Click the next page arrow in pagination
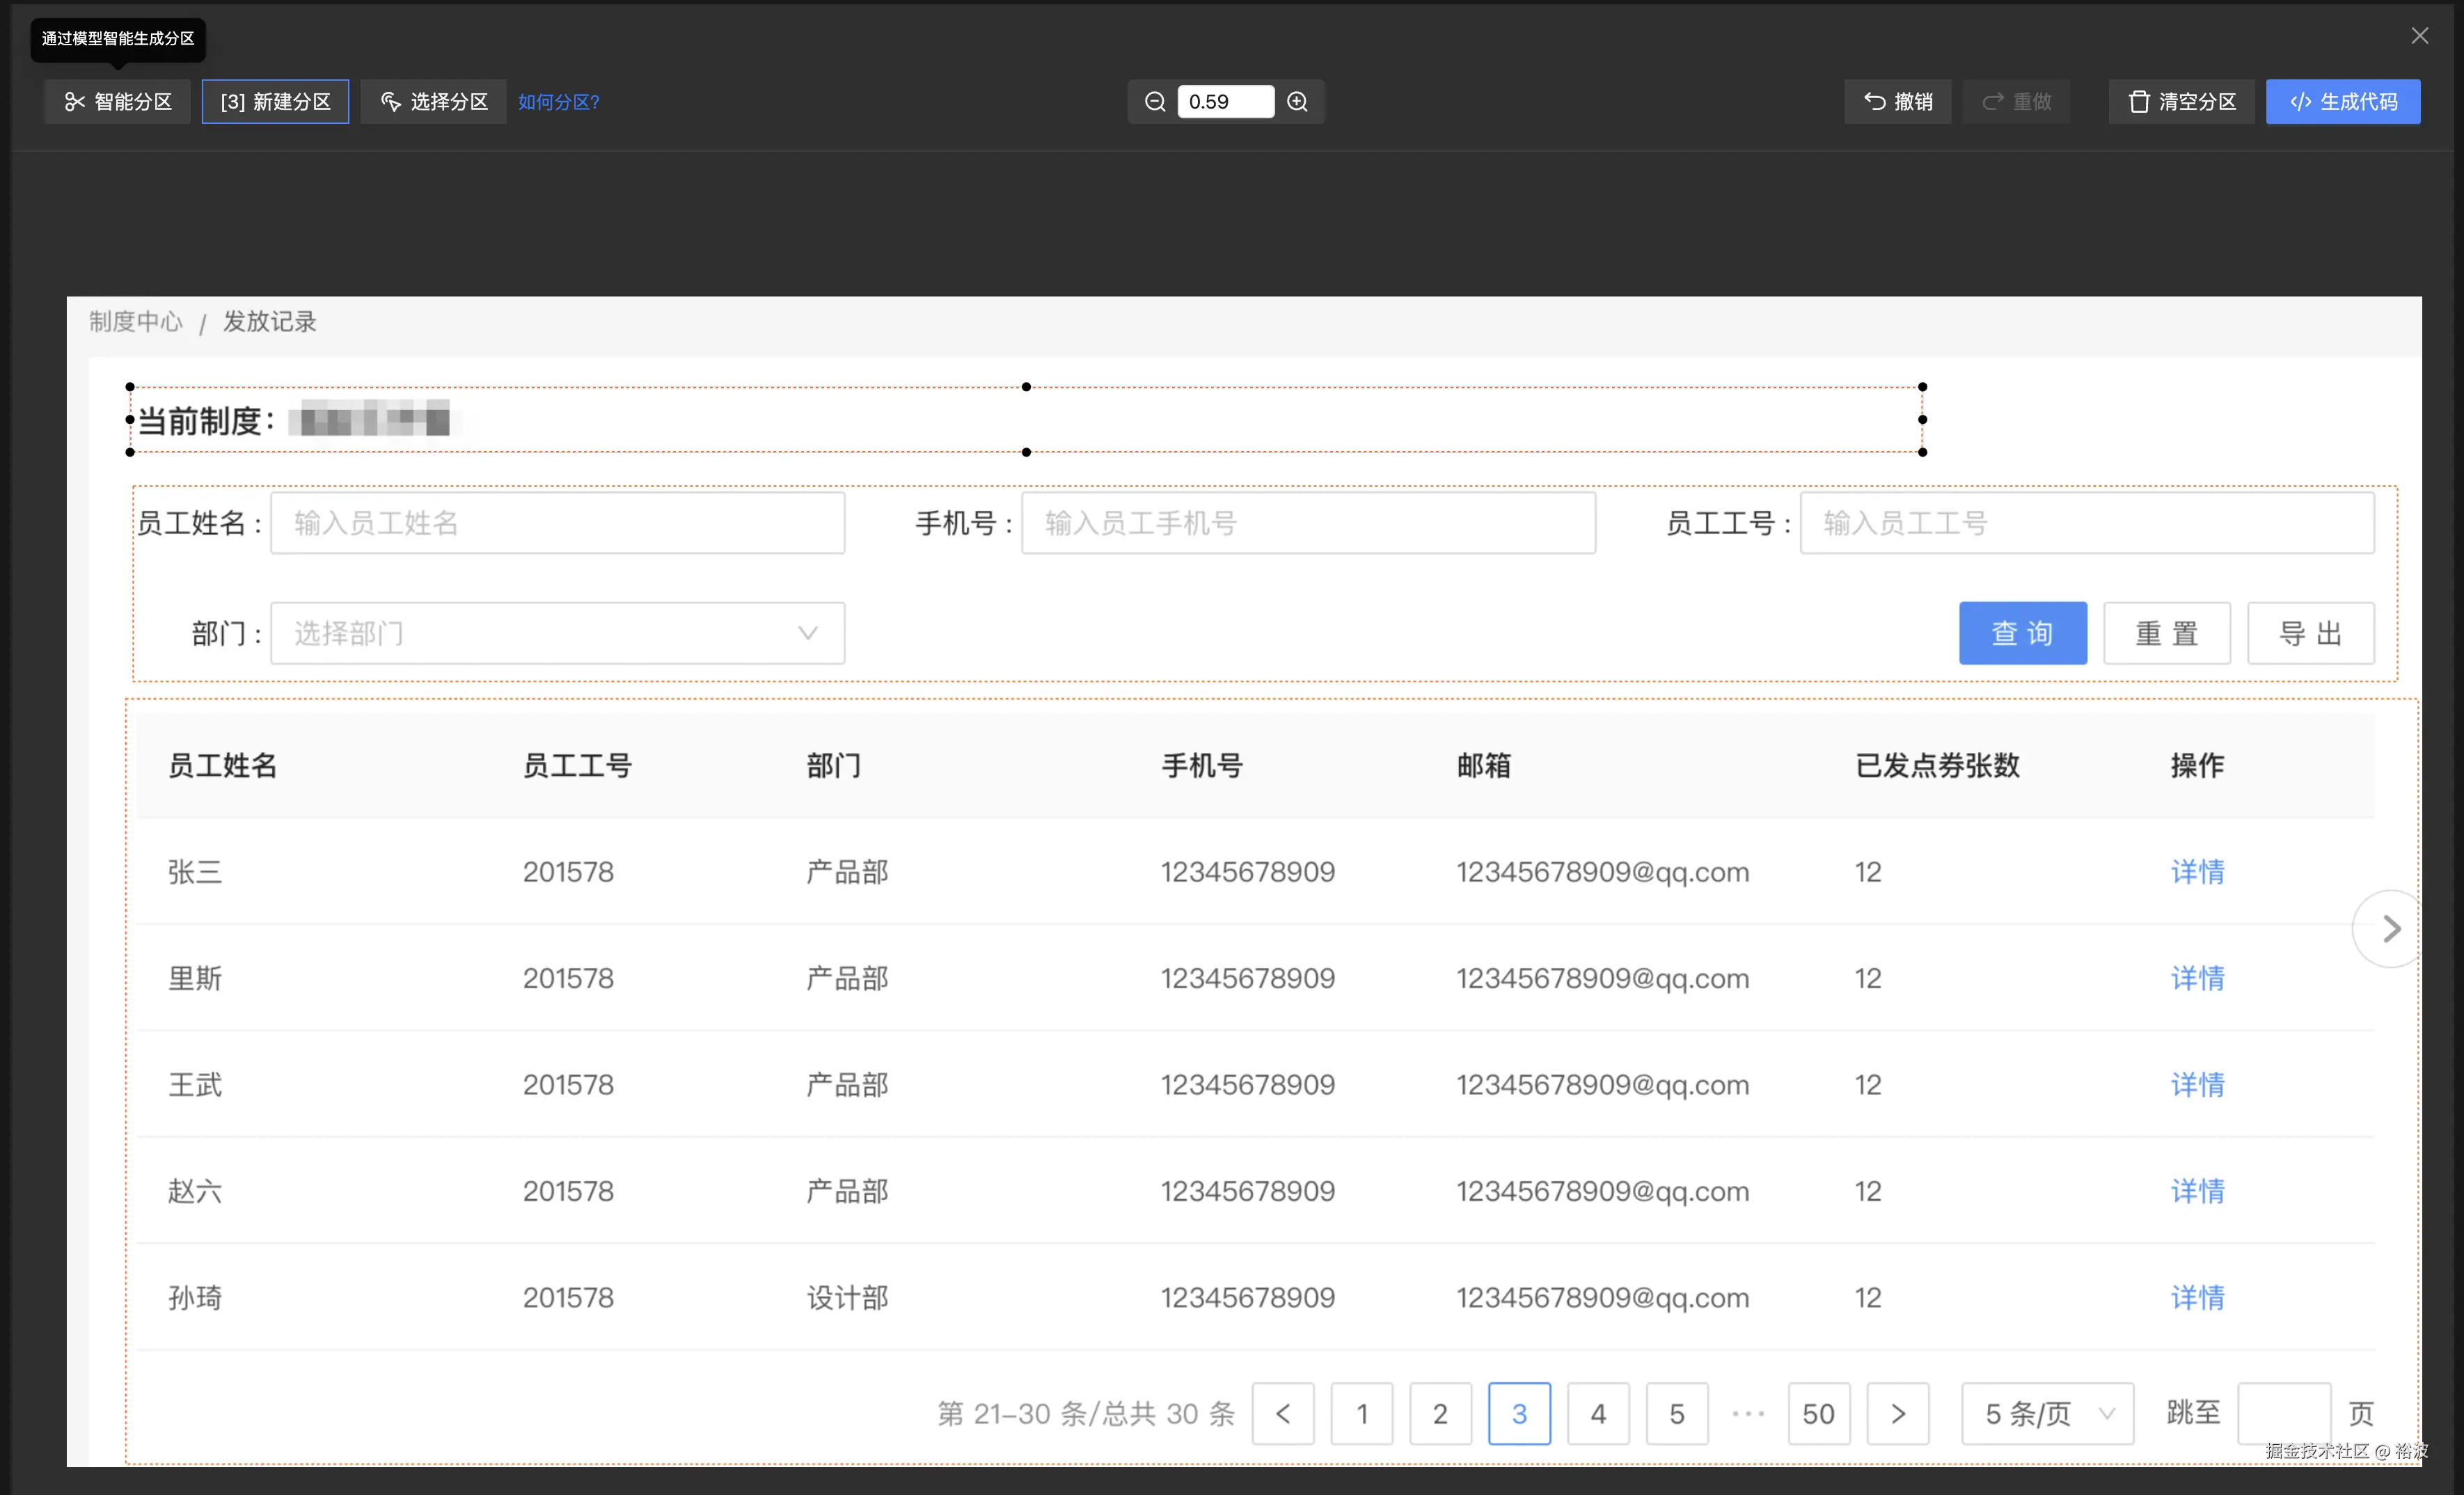The height and width of the screenshot is (1495, 2464). (1897, 1413)
